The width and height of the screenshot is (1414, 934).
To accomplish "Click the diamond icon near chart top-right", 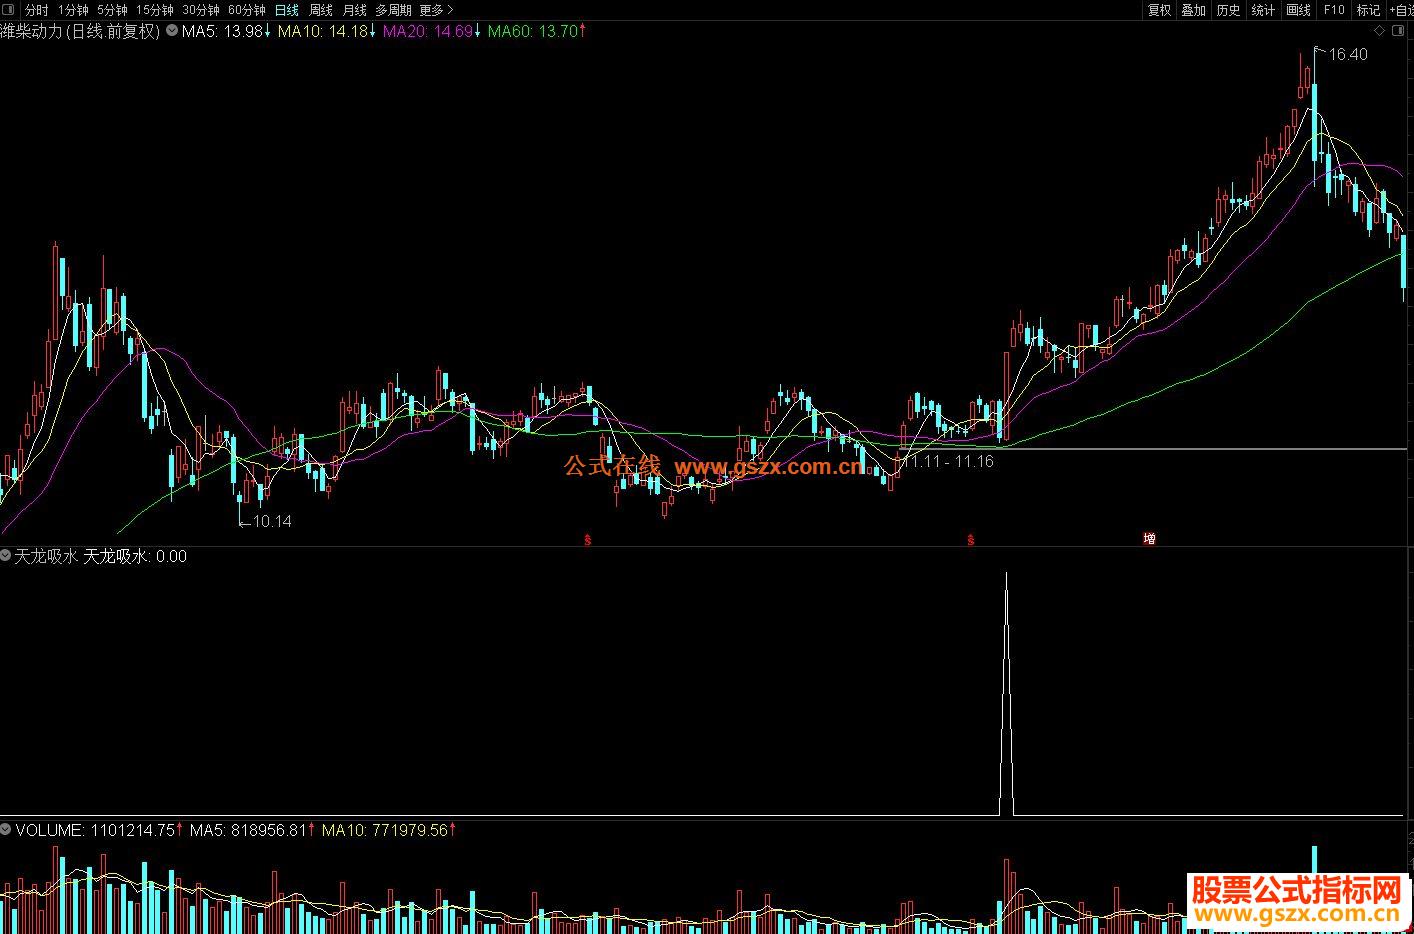I will pos(1380,31).
